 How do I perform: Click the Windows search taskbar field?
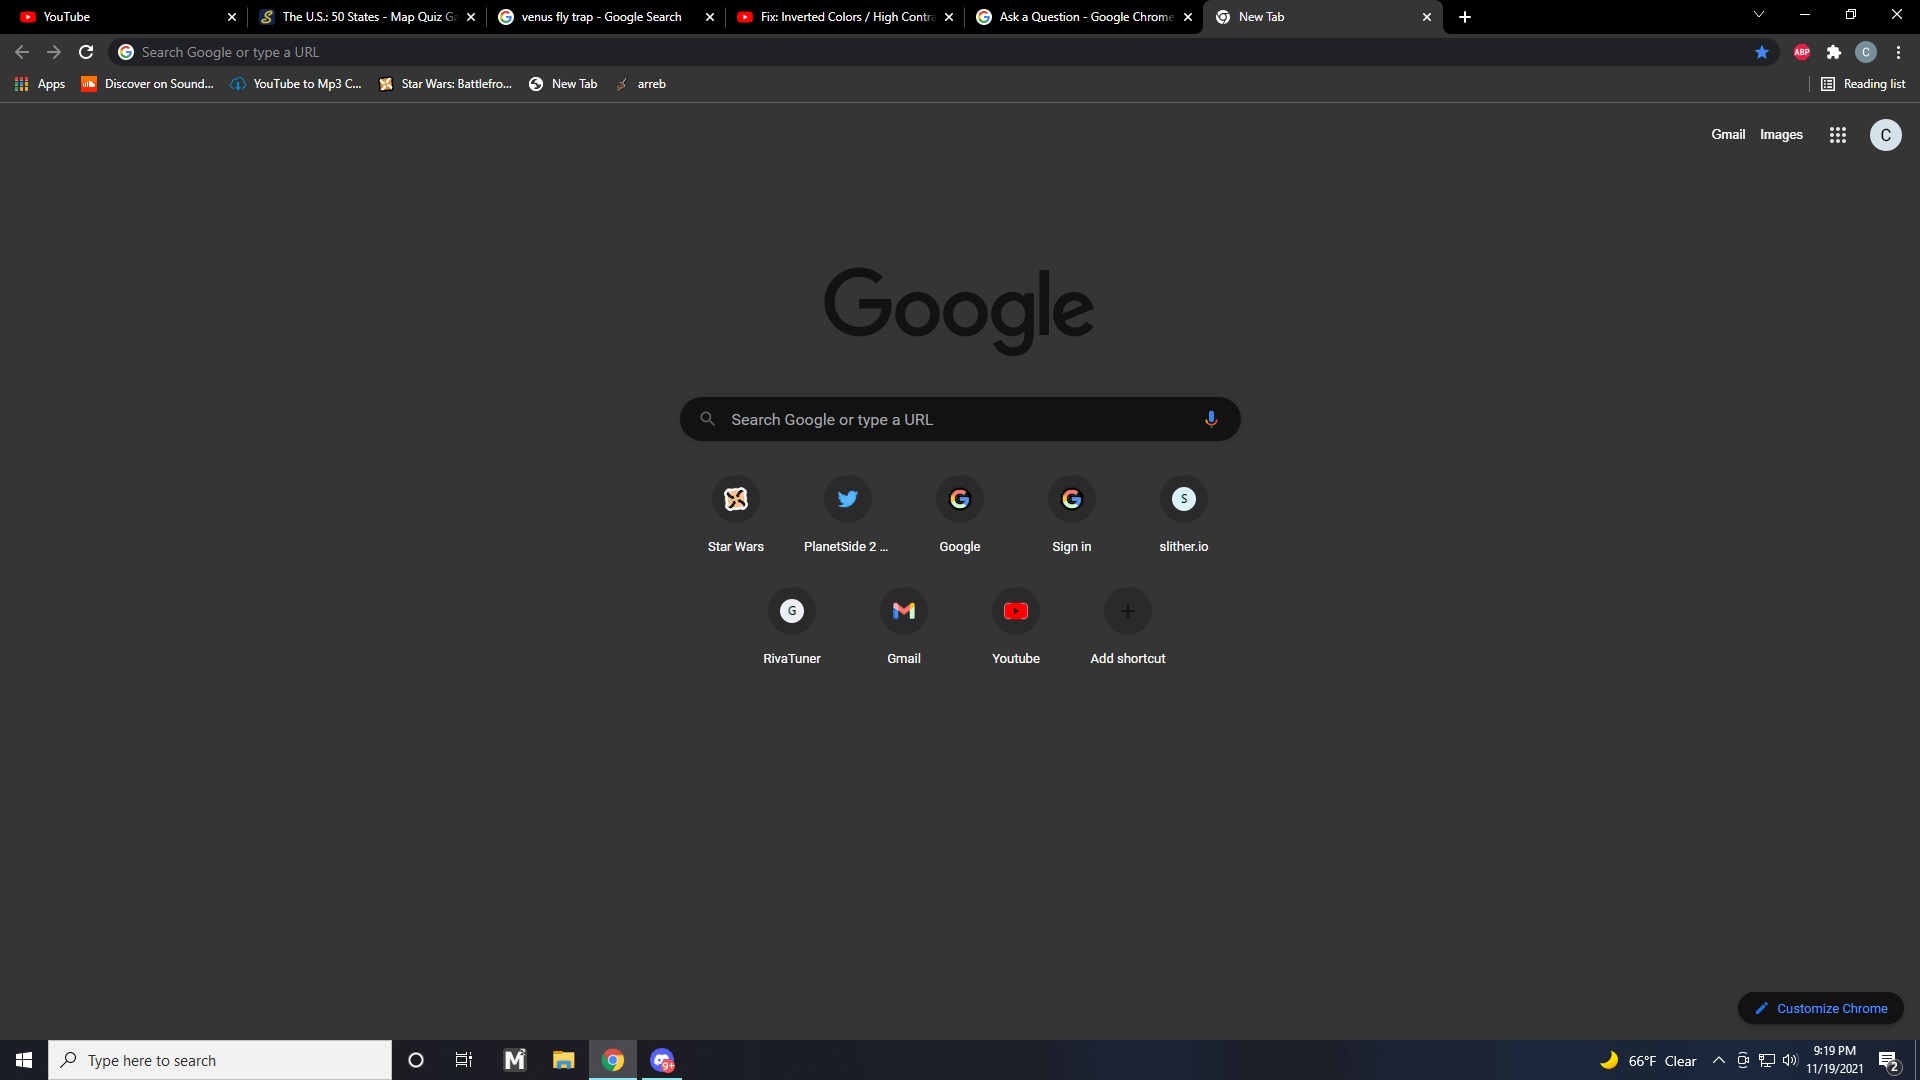tap(220, 1060)
